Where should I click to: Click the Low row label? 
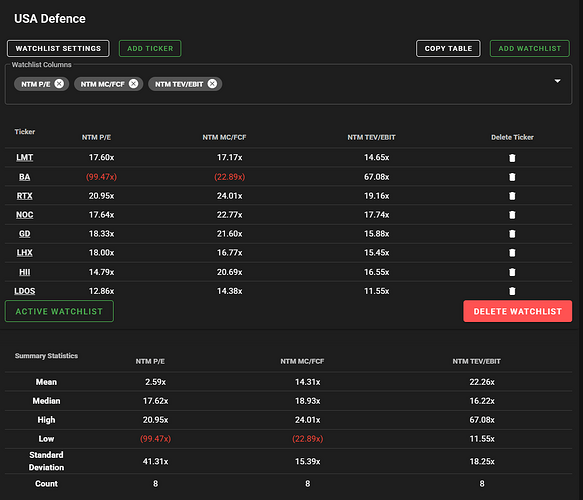(x=46, y=439)
